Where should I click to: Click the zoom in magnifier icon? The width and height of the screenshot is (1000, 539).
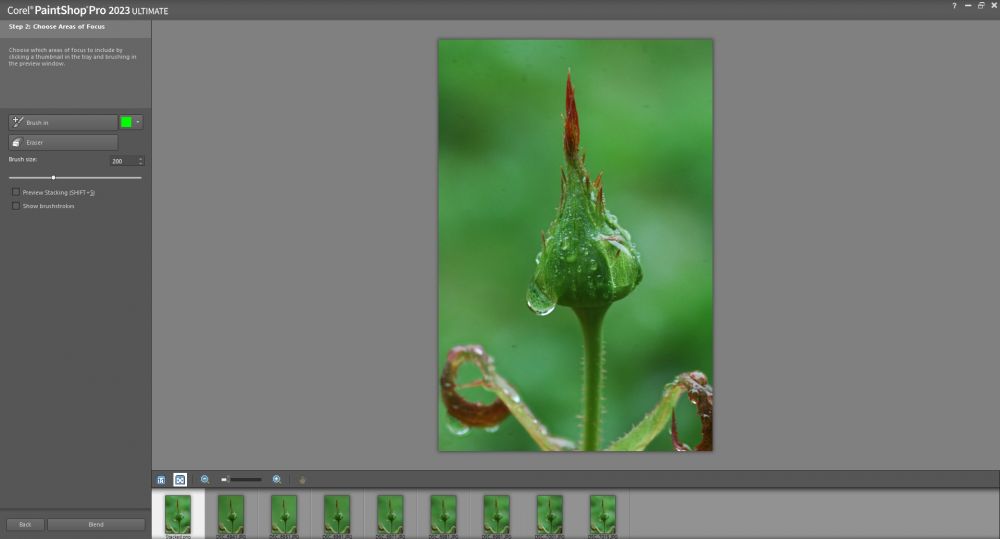tap(277, 480)
